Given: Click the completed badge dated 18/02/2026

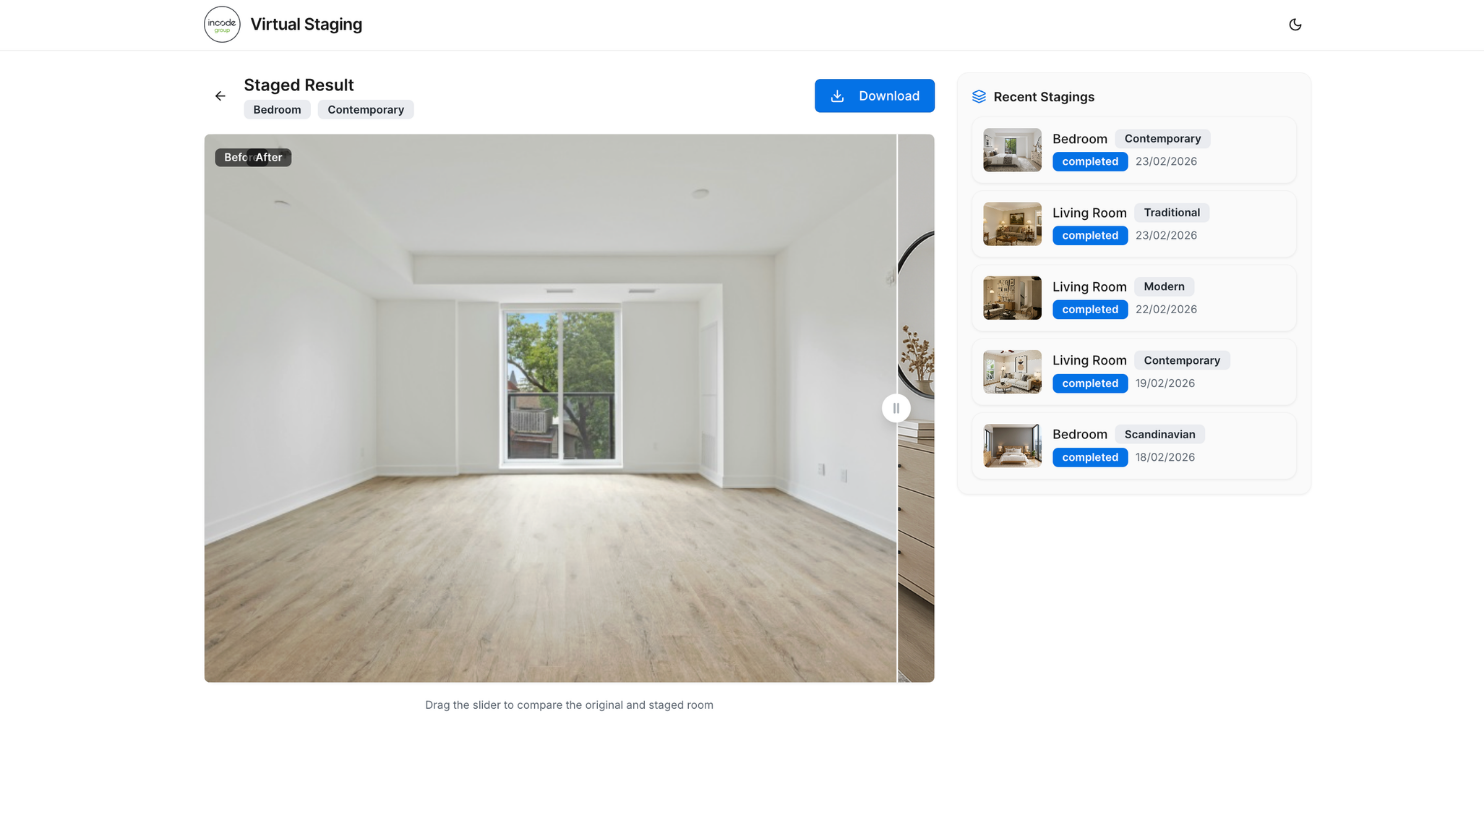Looking at the screenshot, I should tap(1090, 458).
